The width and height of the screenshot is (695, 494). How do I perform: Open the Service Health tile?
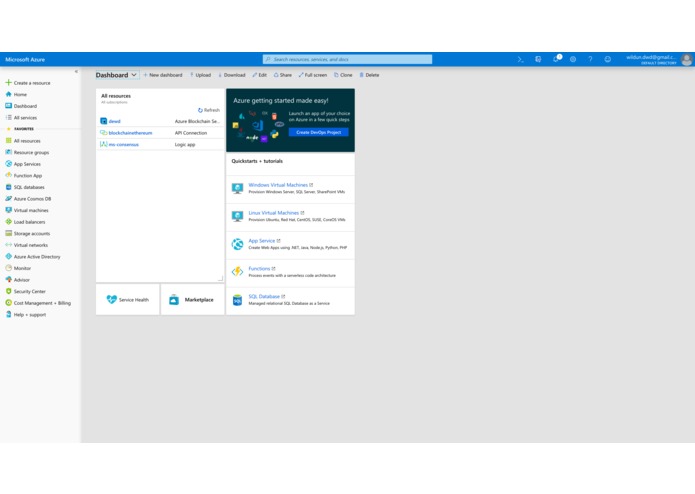[x=128, y=300]
